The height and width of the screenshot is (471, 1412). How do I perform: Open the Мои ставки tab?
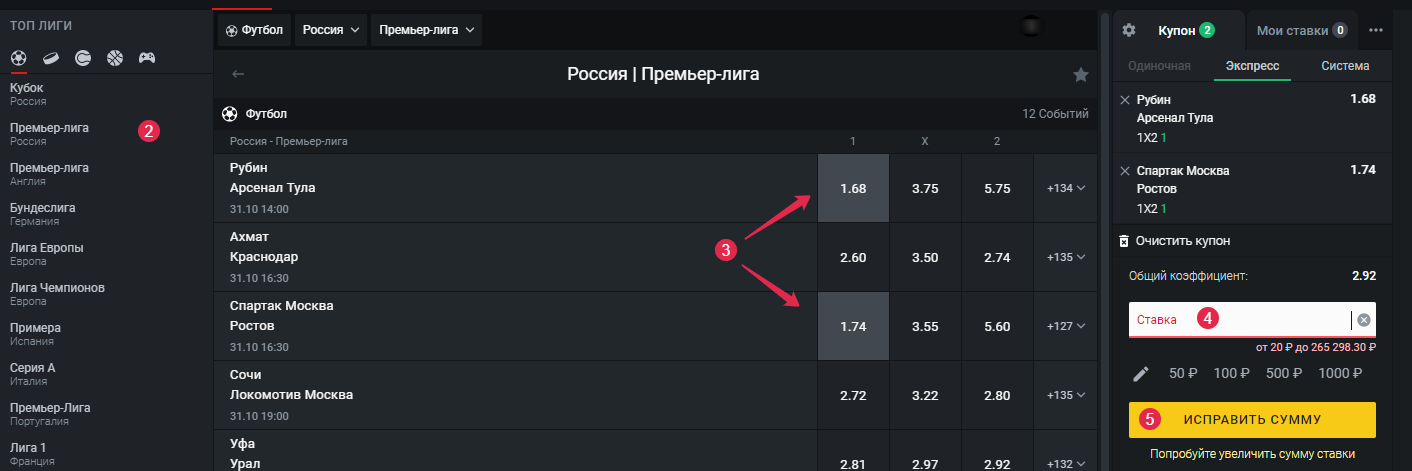(1301, 30)
